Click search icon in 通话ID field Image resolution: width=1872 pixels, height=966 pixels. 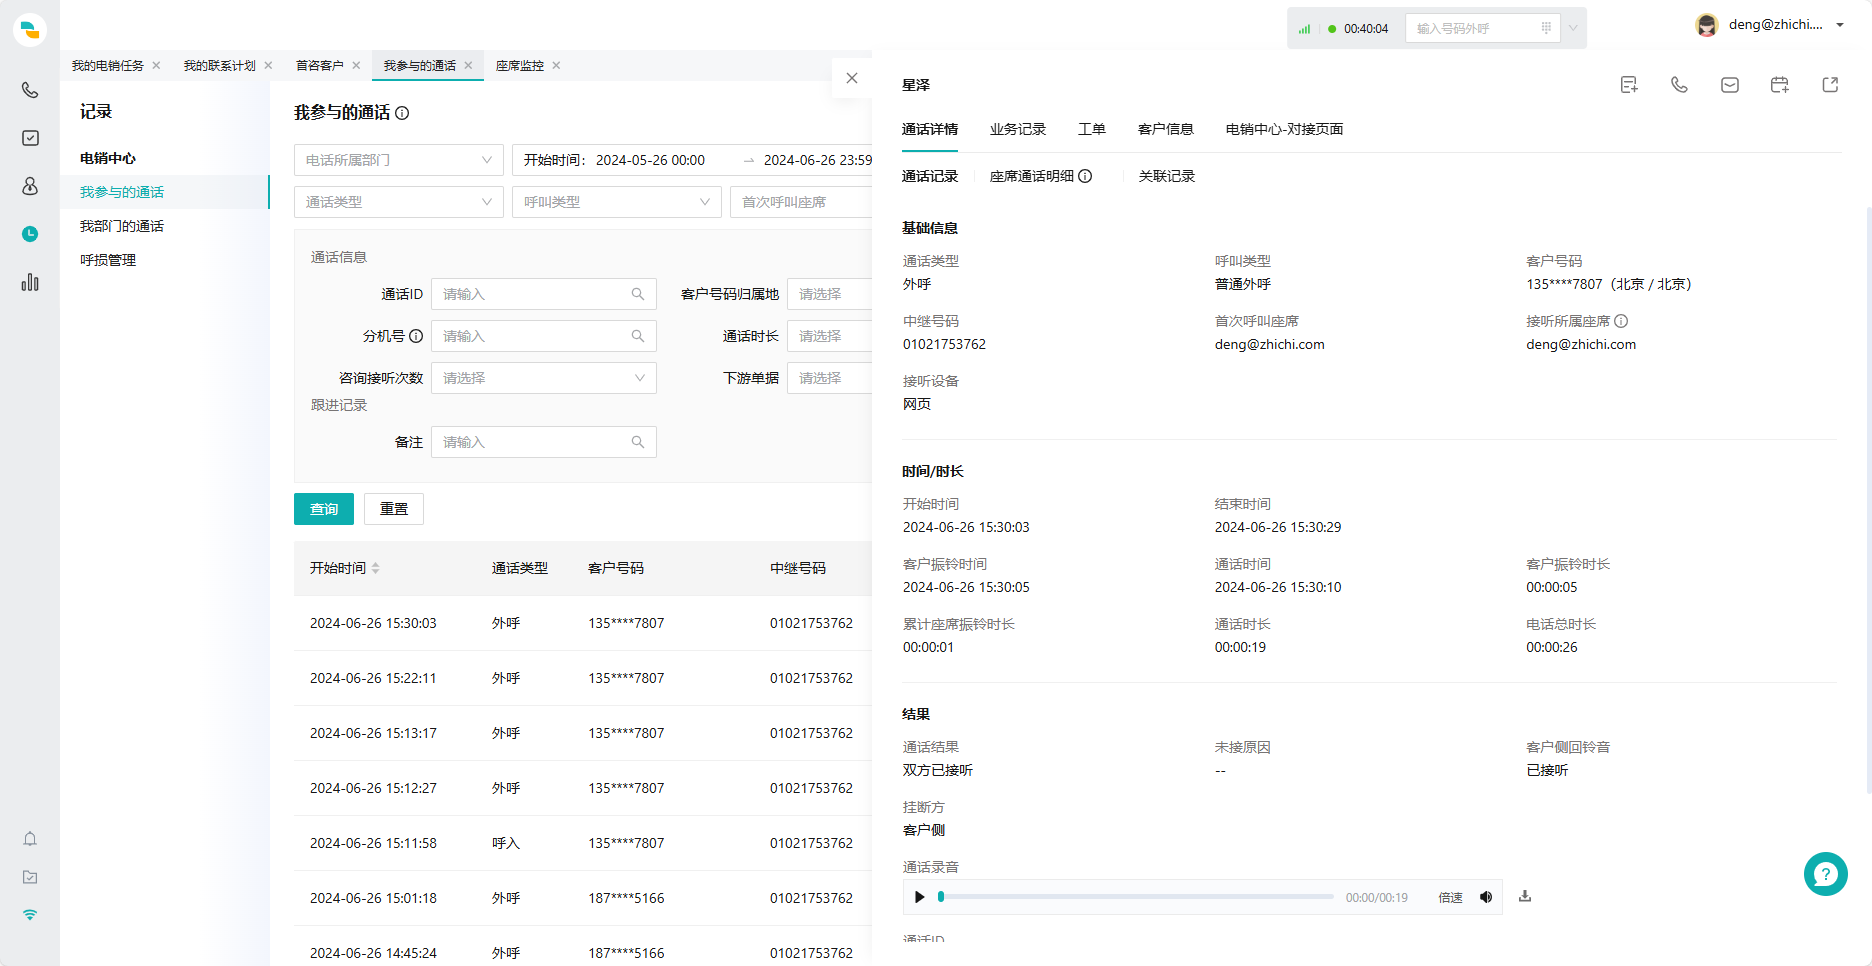pyautogui.click(x=638, y=294)
